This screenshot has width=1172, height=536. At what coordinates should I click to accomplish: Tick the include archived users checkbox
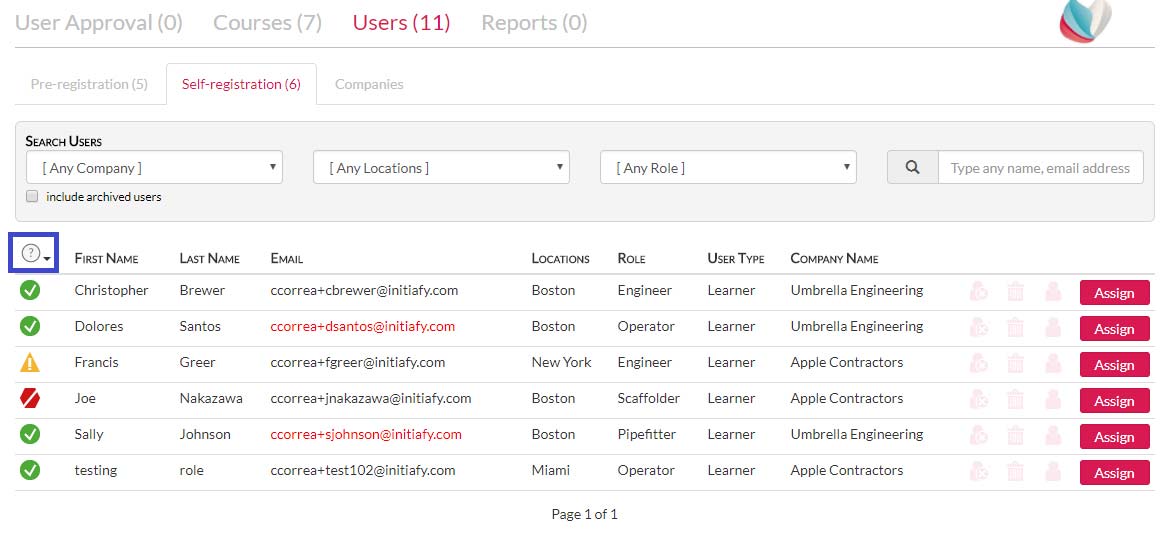click(x=32, y=197)
